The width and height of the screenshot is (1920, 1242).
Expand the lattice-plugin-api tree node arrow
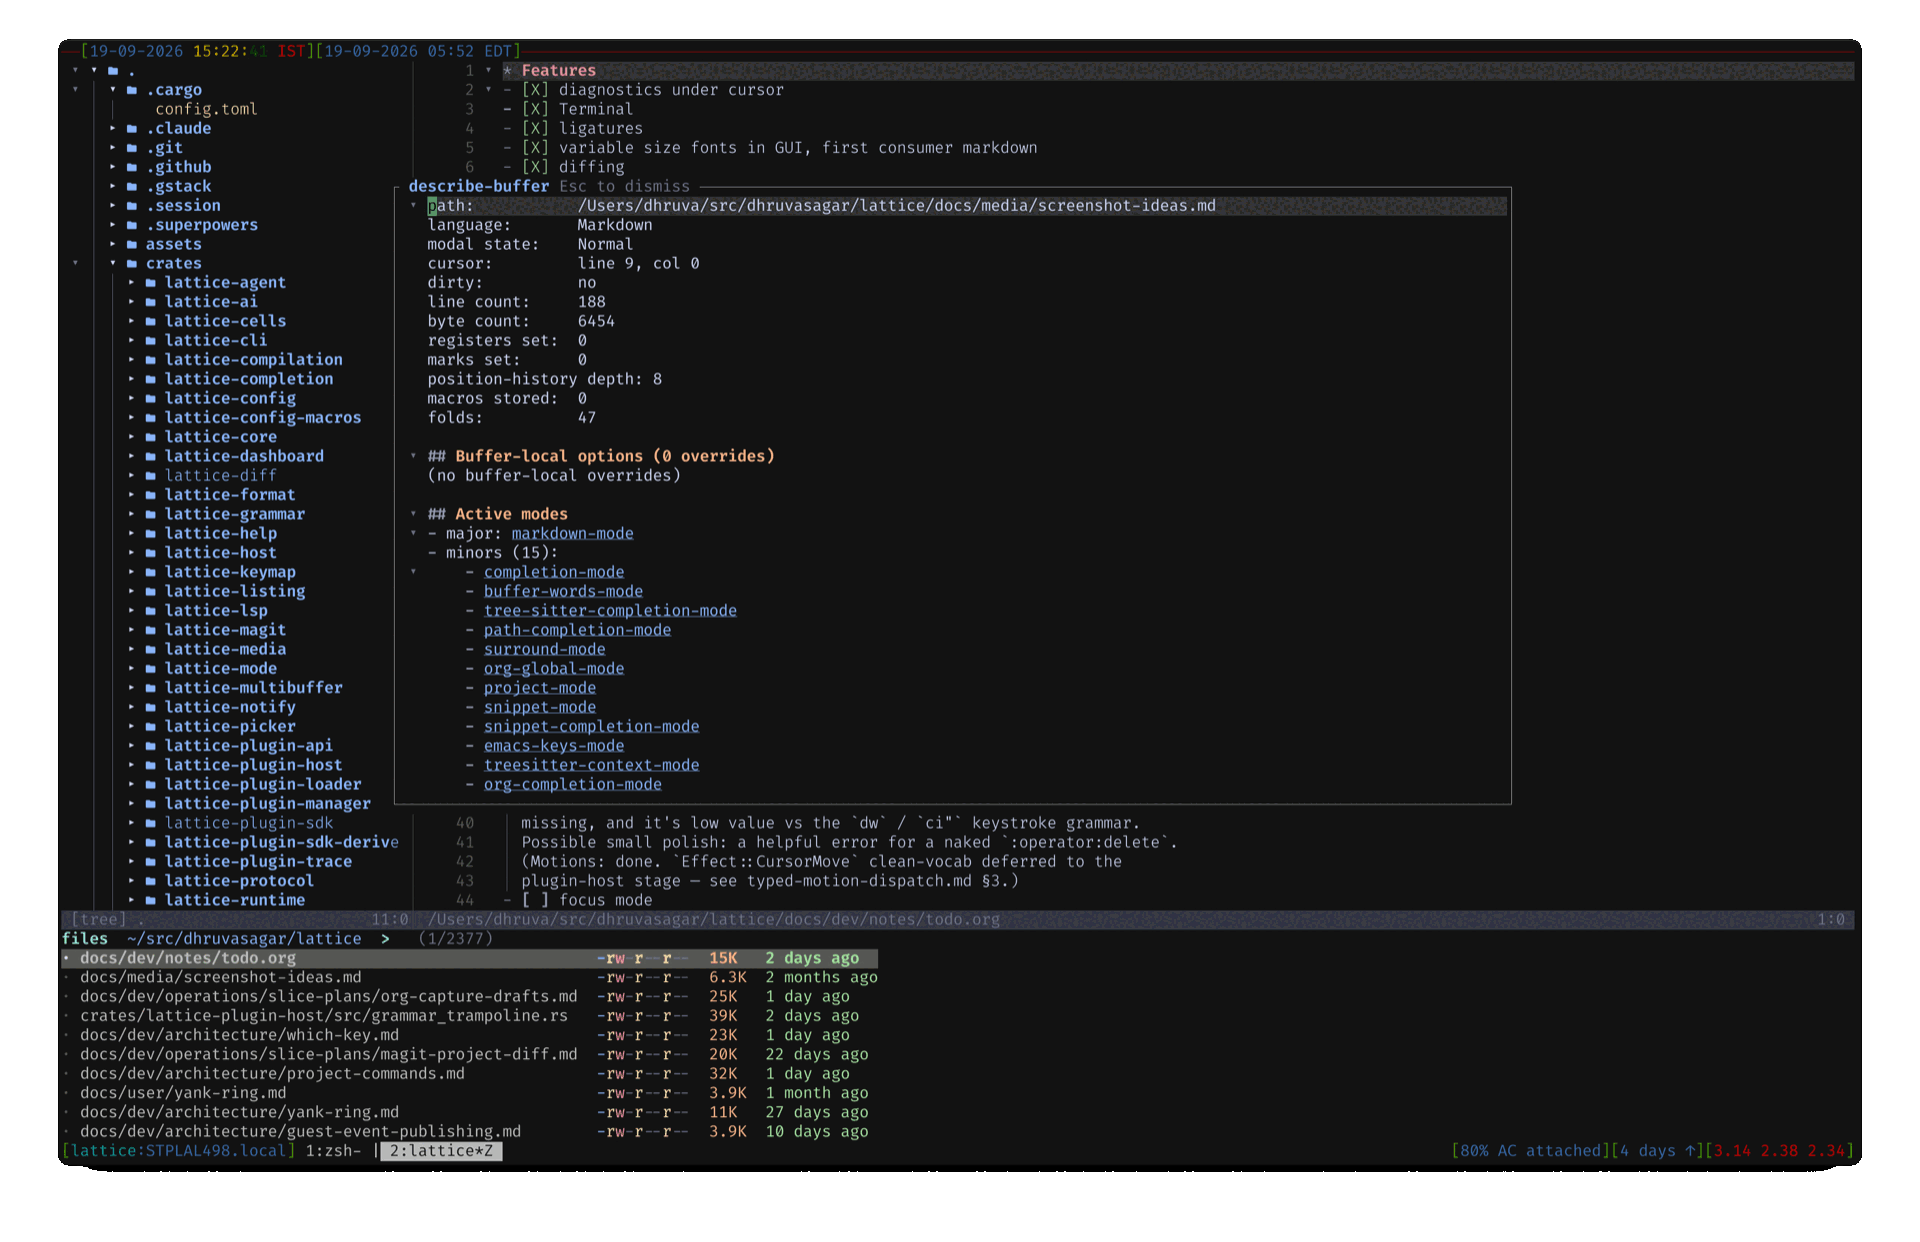pyautogui.click(x=131, y=746)
